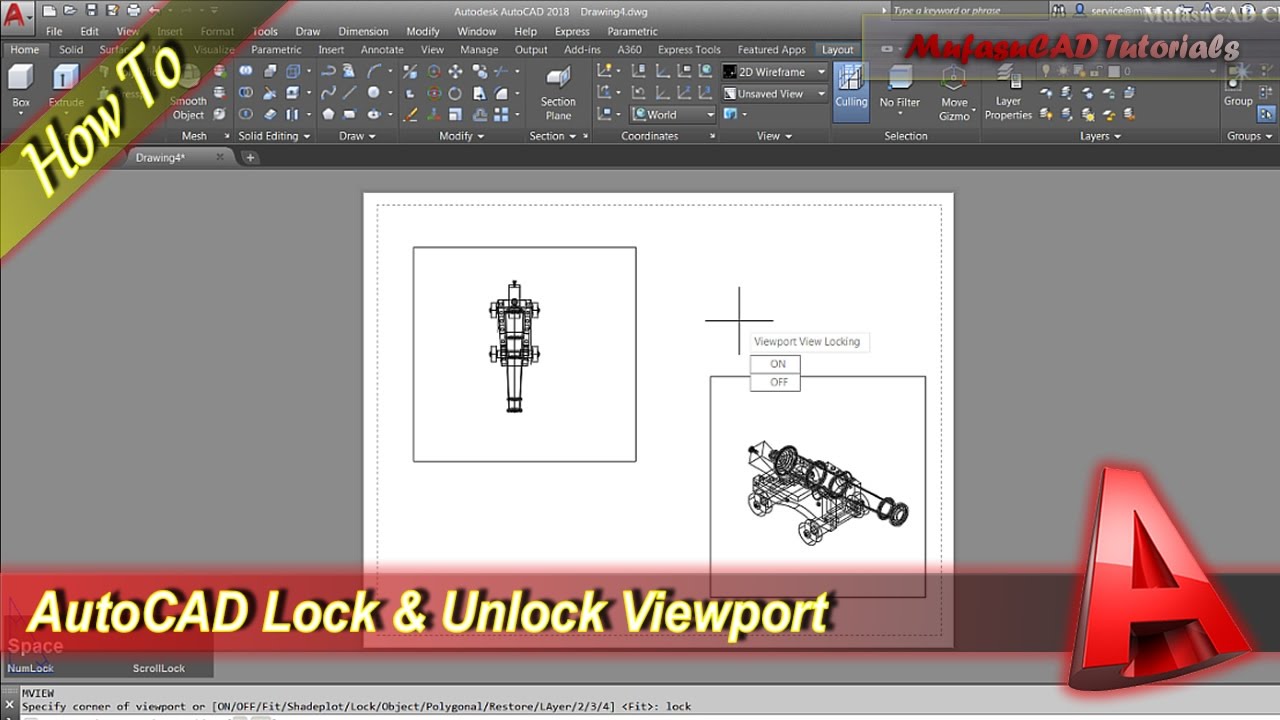Click the New drawing icon in quick access toolbar
Viewport: 1280px width, 720px height.
click(49, 11)
